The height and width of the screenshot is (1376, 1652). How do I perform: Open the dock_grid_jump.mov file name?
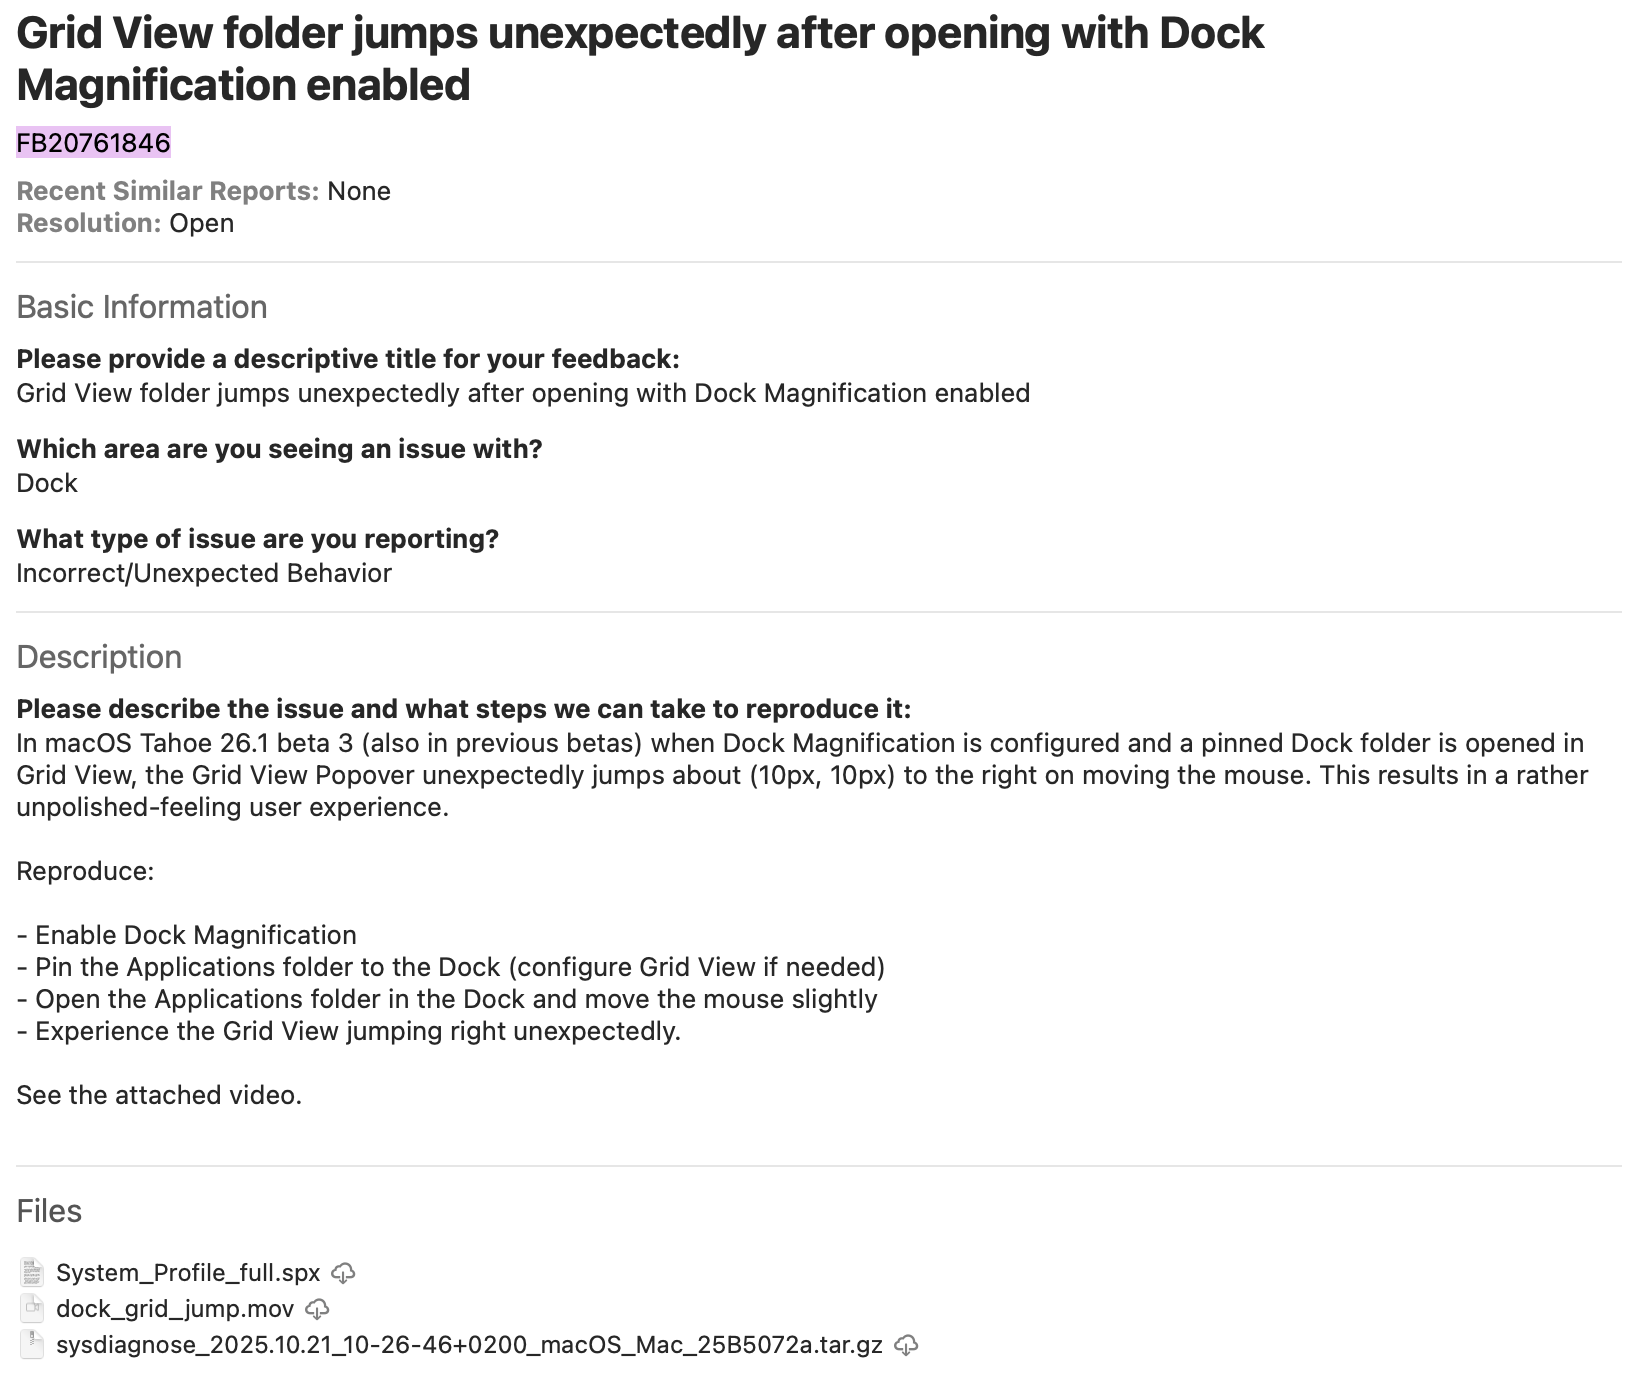tap(175, 1309)
